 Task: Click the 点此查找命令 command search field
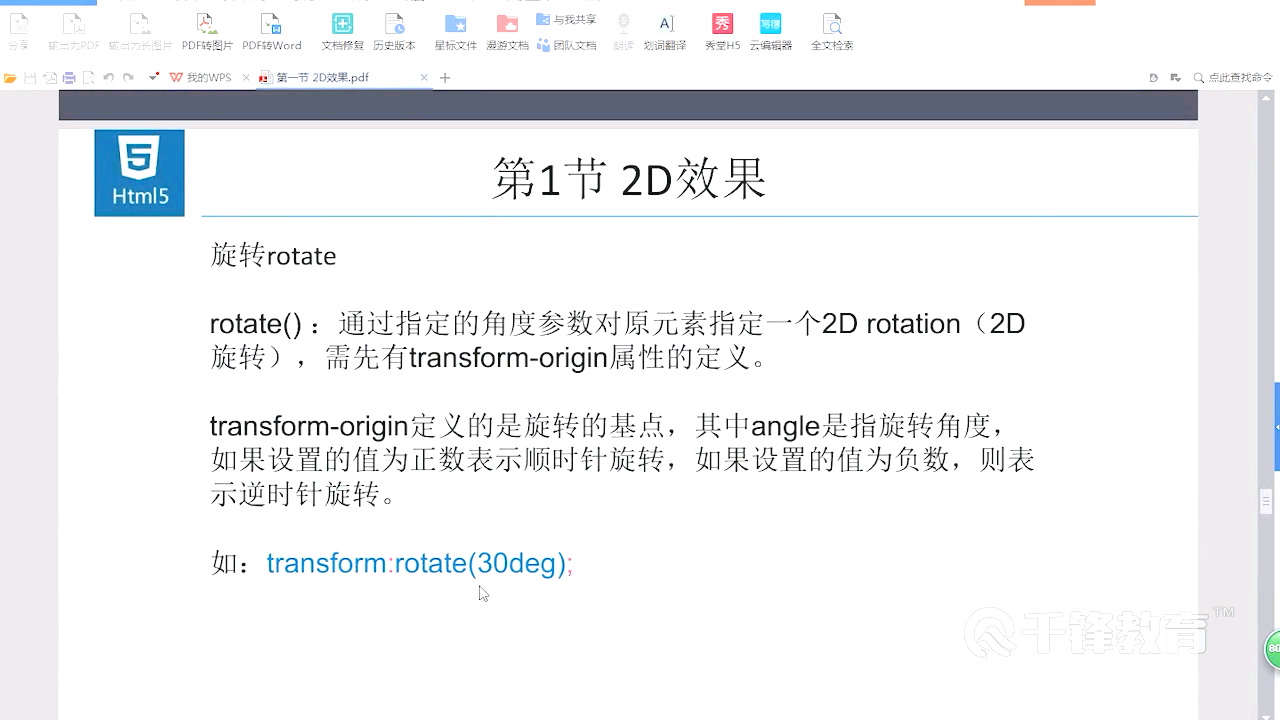tap(1240, 76)
